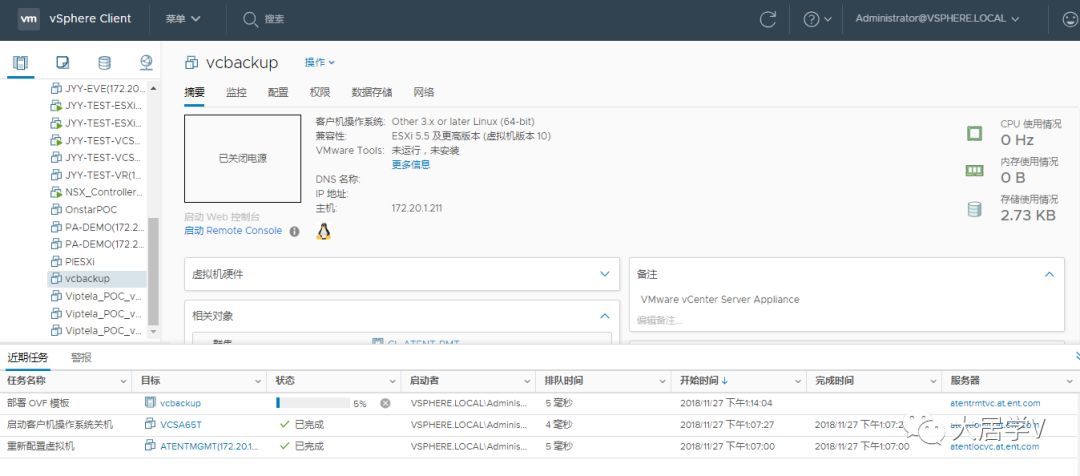Viewport: 1080px width, 476px height.
Task: Open the 启动者 column filter dropdown
Action: tap(528, 381)
